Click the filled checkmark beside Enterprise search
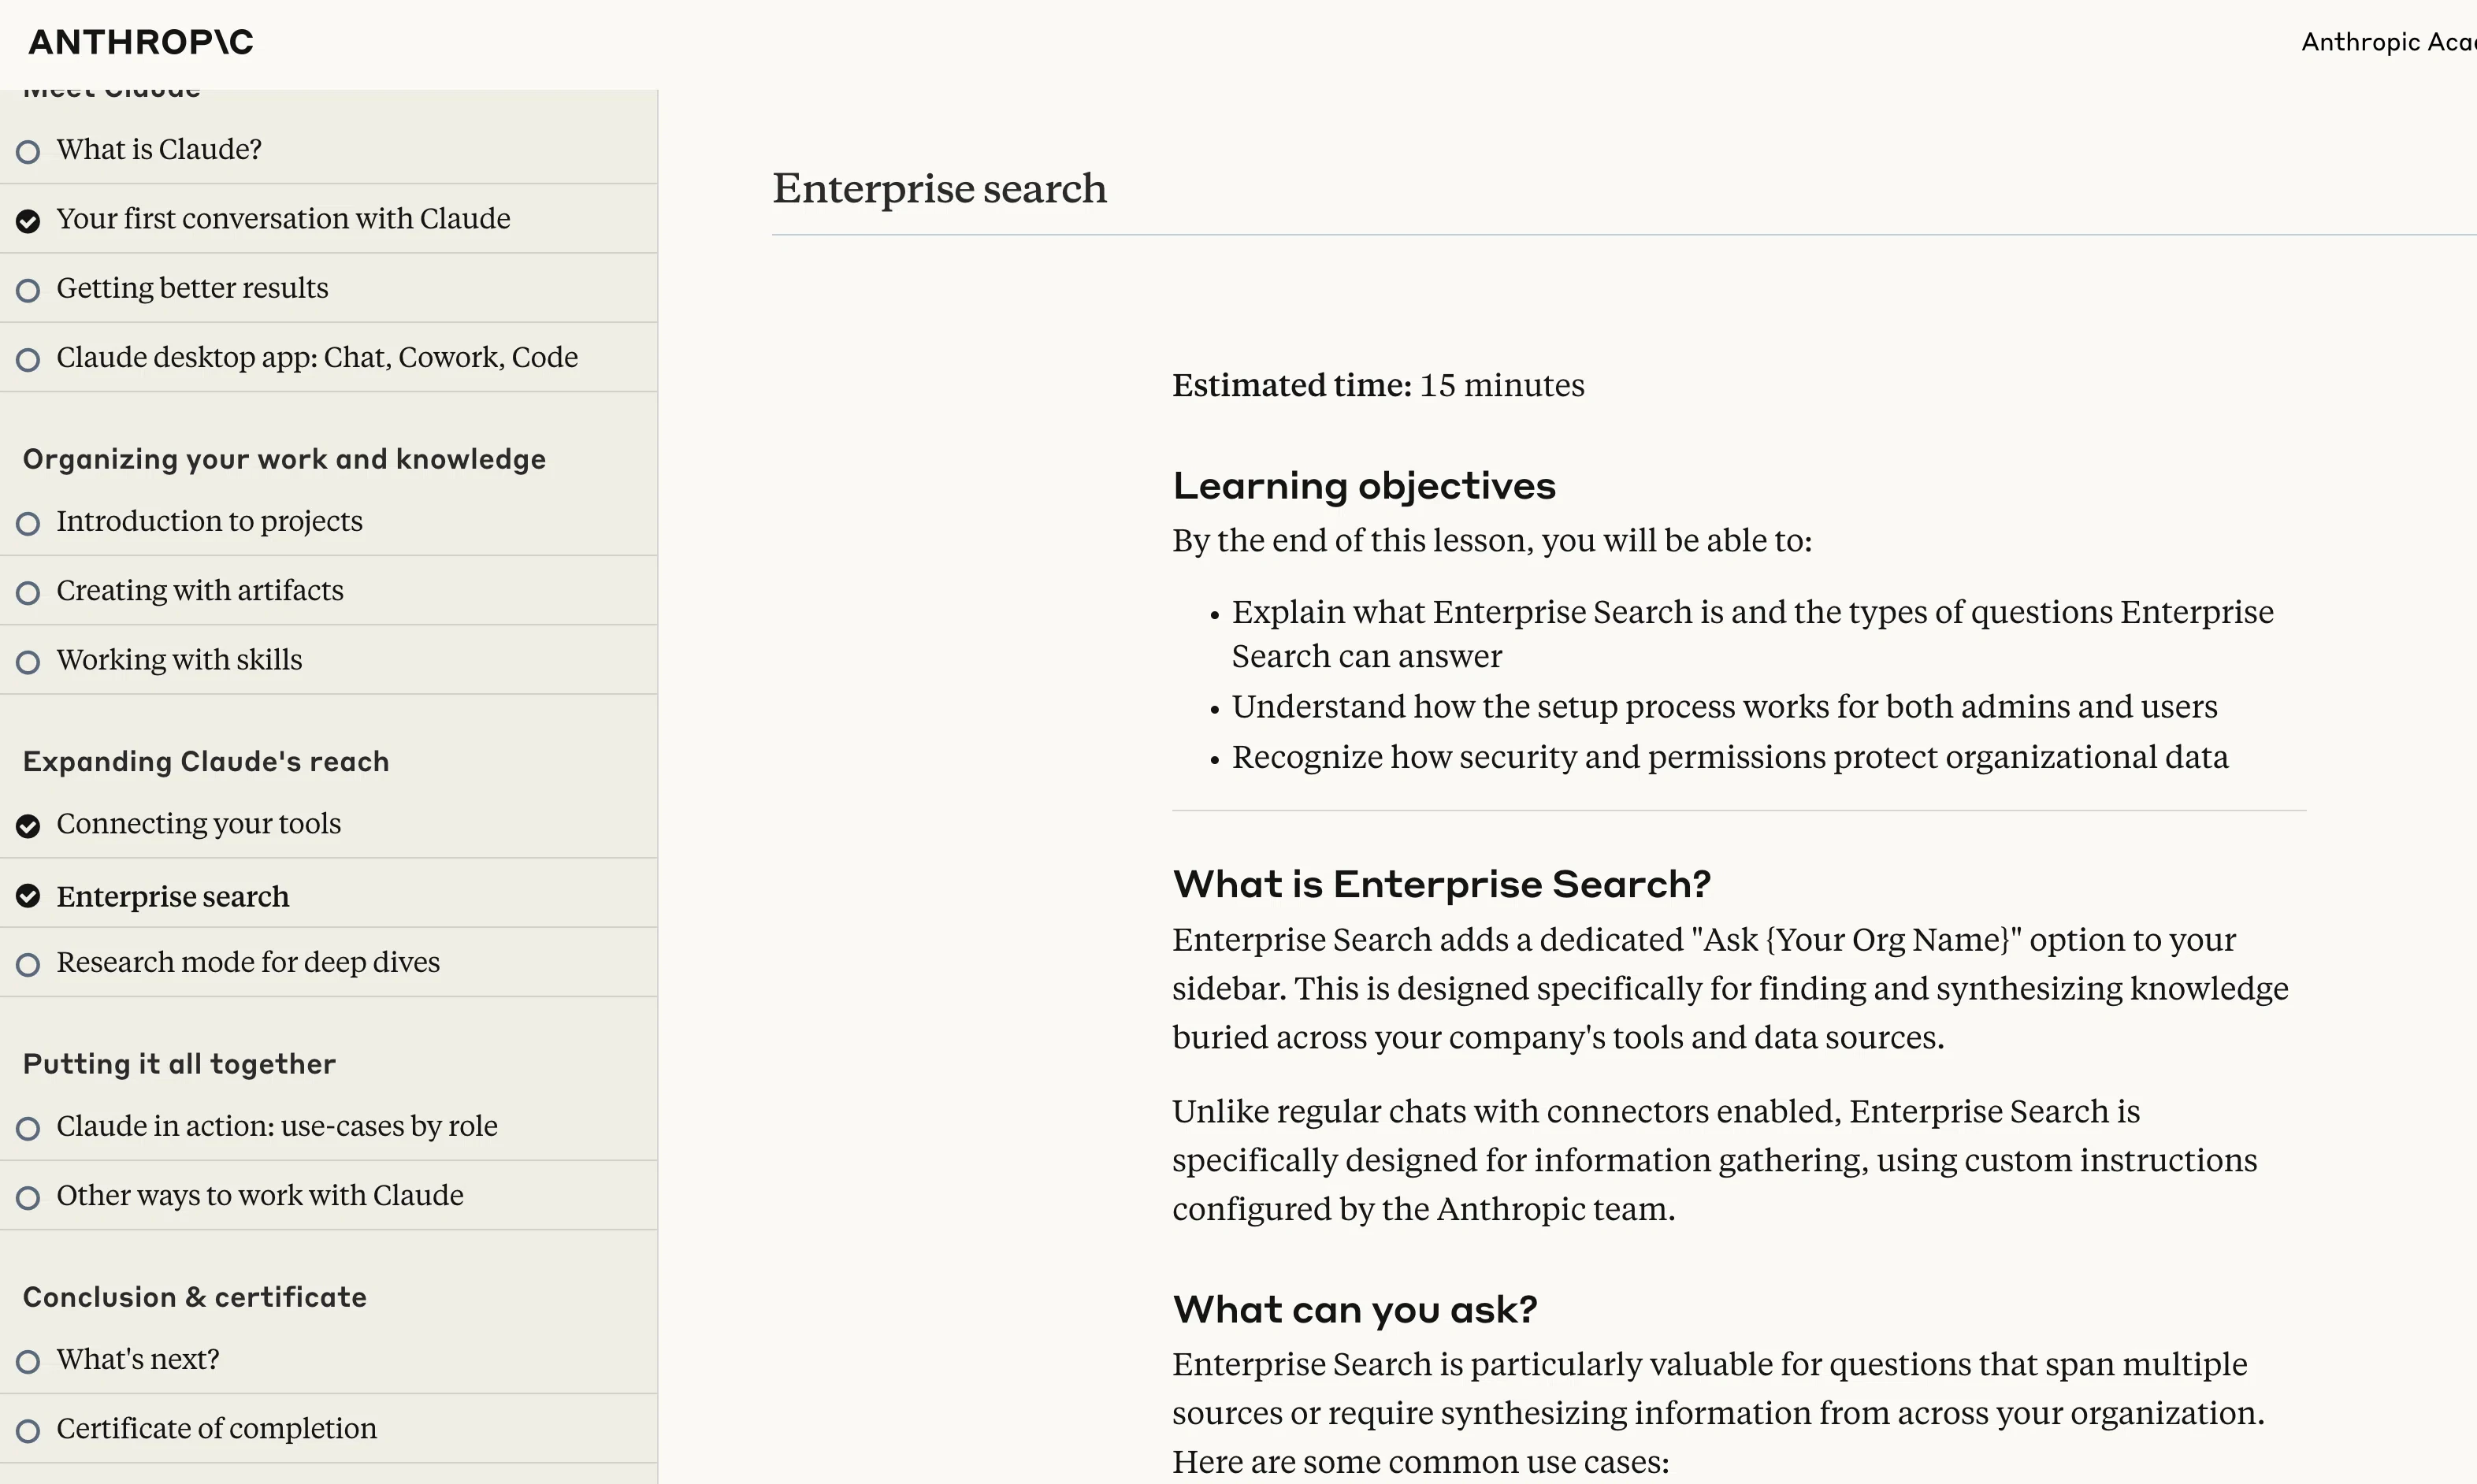 click(x=28, y=896)
